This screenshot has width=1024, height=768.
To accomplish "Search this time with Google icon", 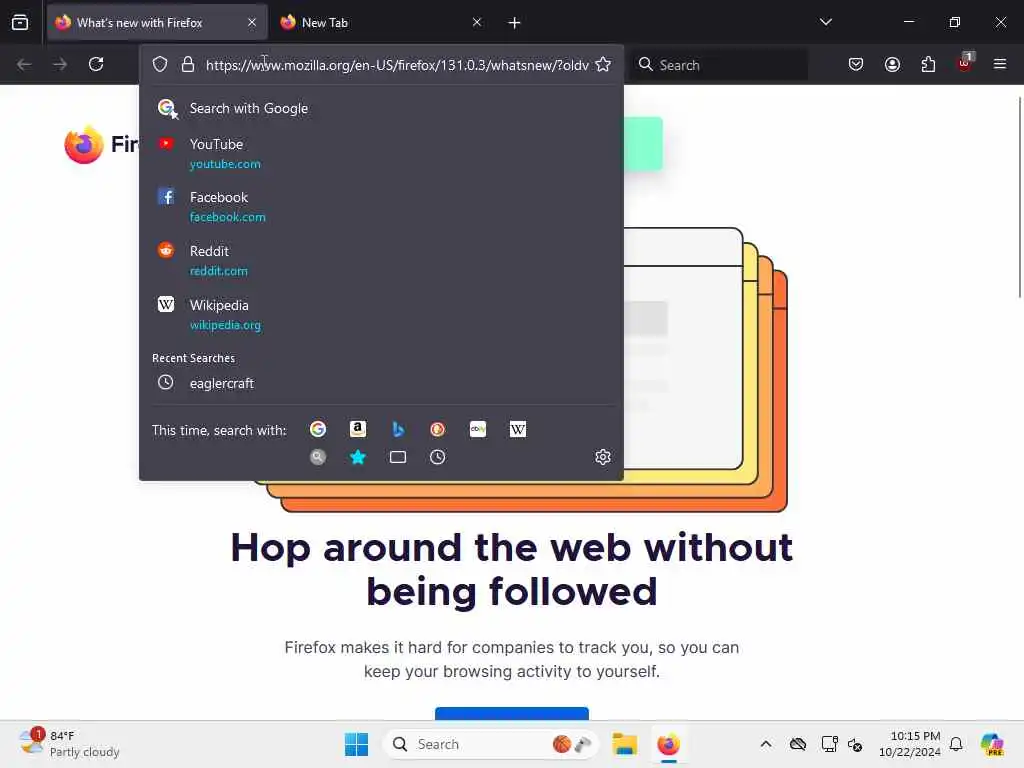I will pos(318,429).
